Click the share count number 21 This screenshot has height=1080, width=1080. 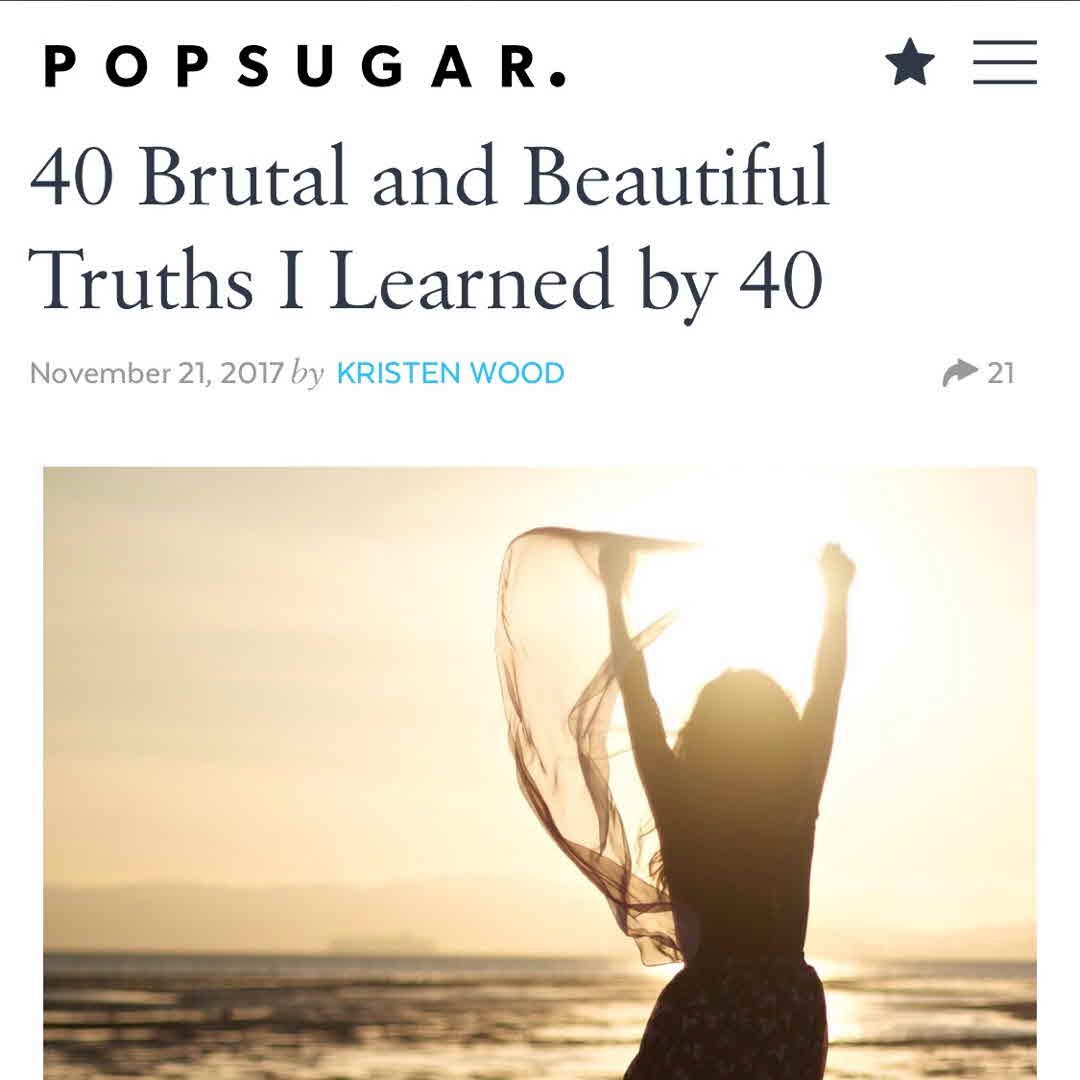(x=1001, y=373)
